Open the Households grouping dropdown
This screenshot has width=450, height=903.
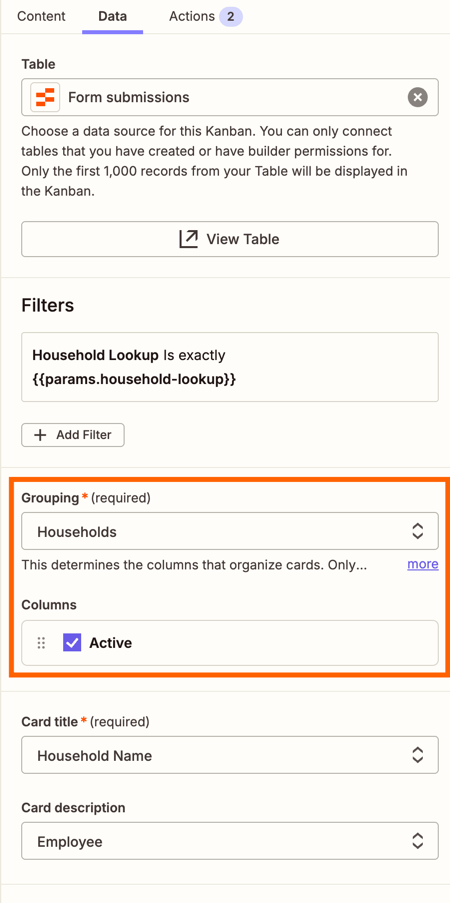tap(230, 532)
